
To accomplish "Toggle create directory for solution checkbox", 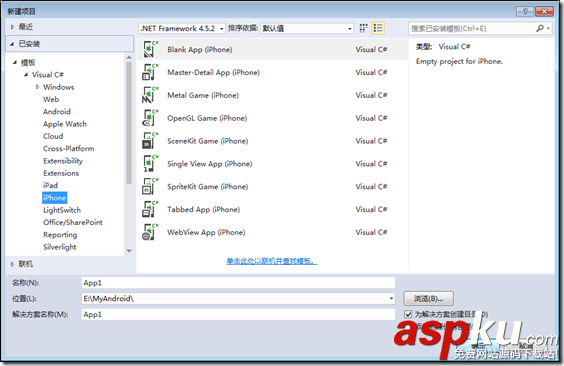I will [408, 314].
